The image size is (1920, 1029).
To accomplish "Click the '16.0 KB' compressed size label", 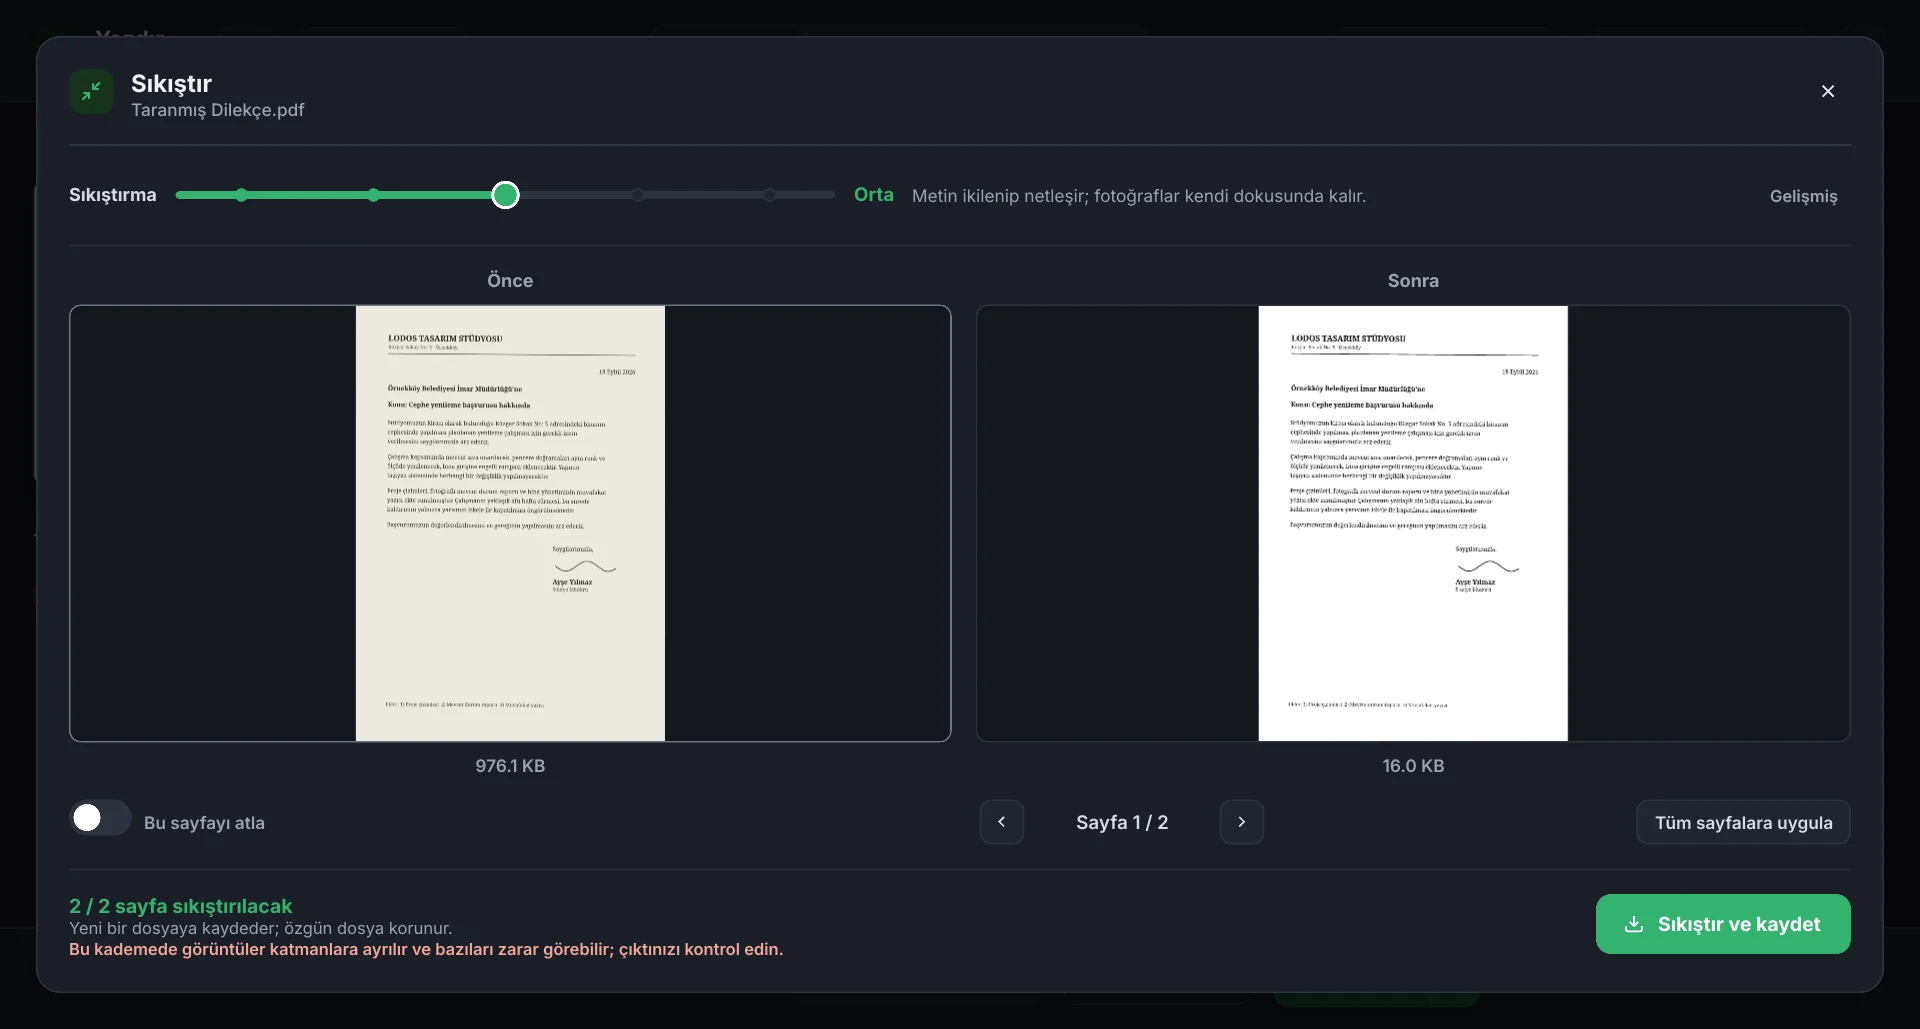I will point(1413,766).
